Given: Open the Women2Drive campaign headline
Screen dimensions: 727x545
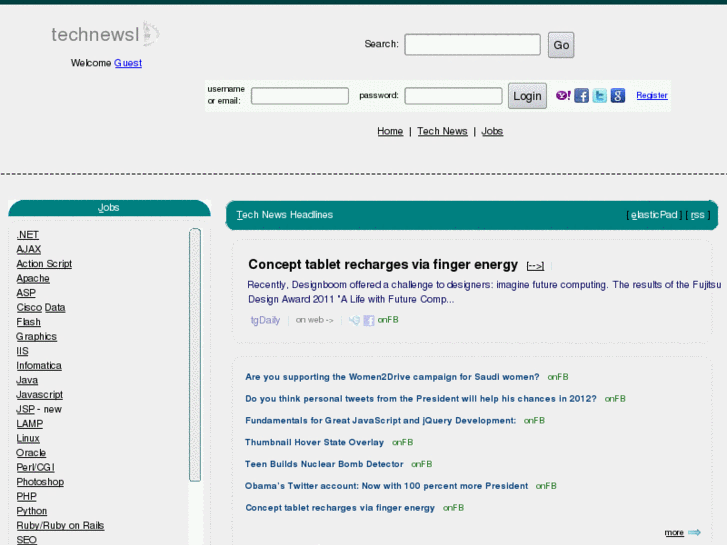Looking at the screenshot, I should click(392, 377).
